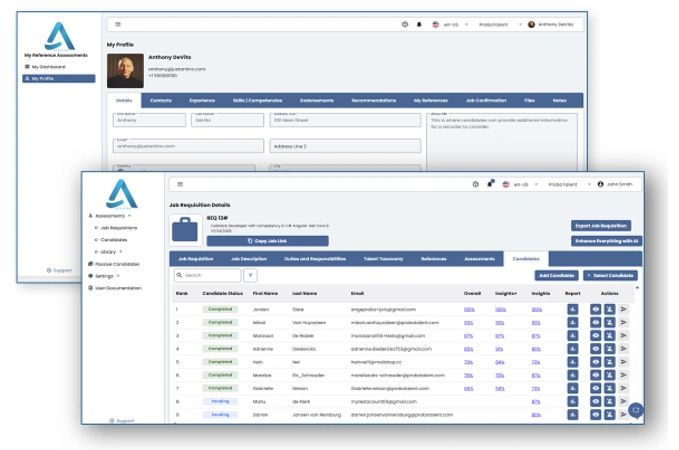
Task: Open Talent Taxonomy tab
Action: pos(383,259)
